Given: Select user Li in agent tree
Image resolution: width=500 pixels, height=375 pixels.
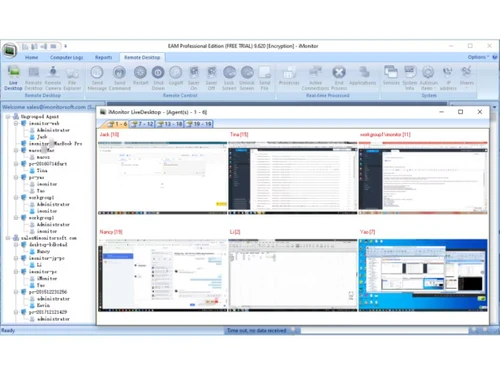Looking at the screenshot, I should [39, 265].
